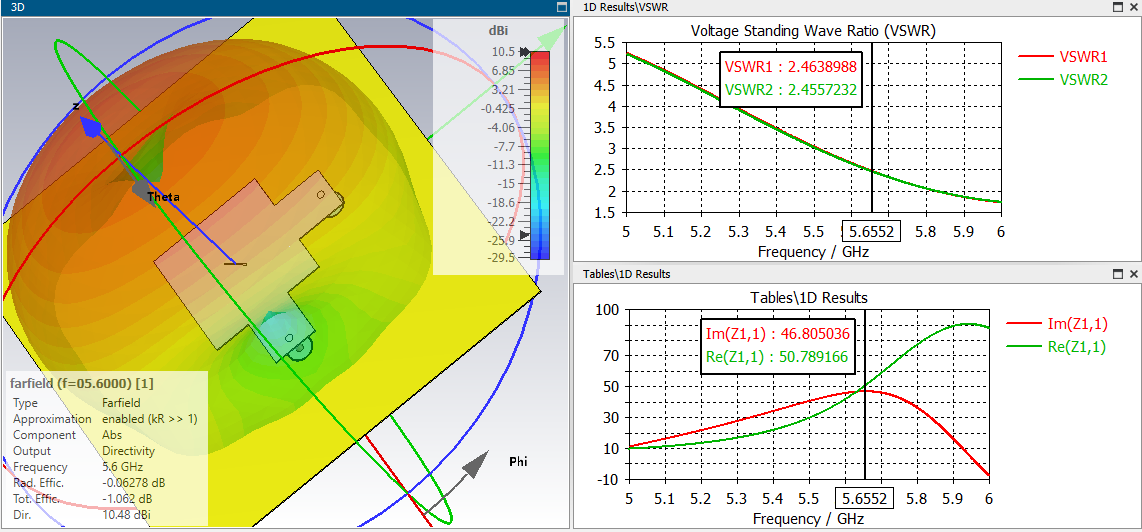Click the Im(Z1,1) : 46.805036 readout
The image size is (1142, 532).
tap(777, 333)
